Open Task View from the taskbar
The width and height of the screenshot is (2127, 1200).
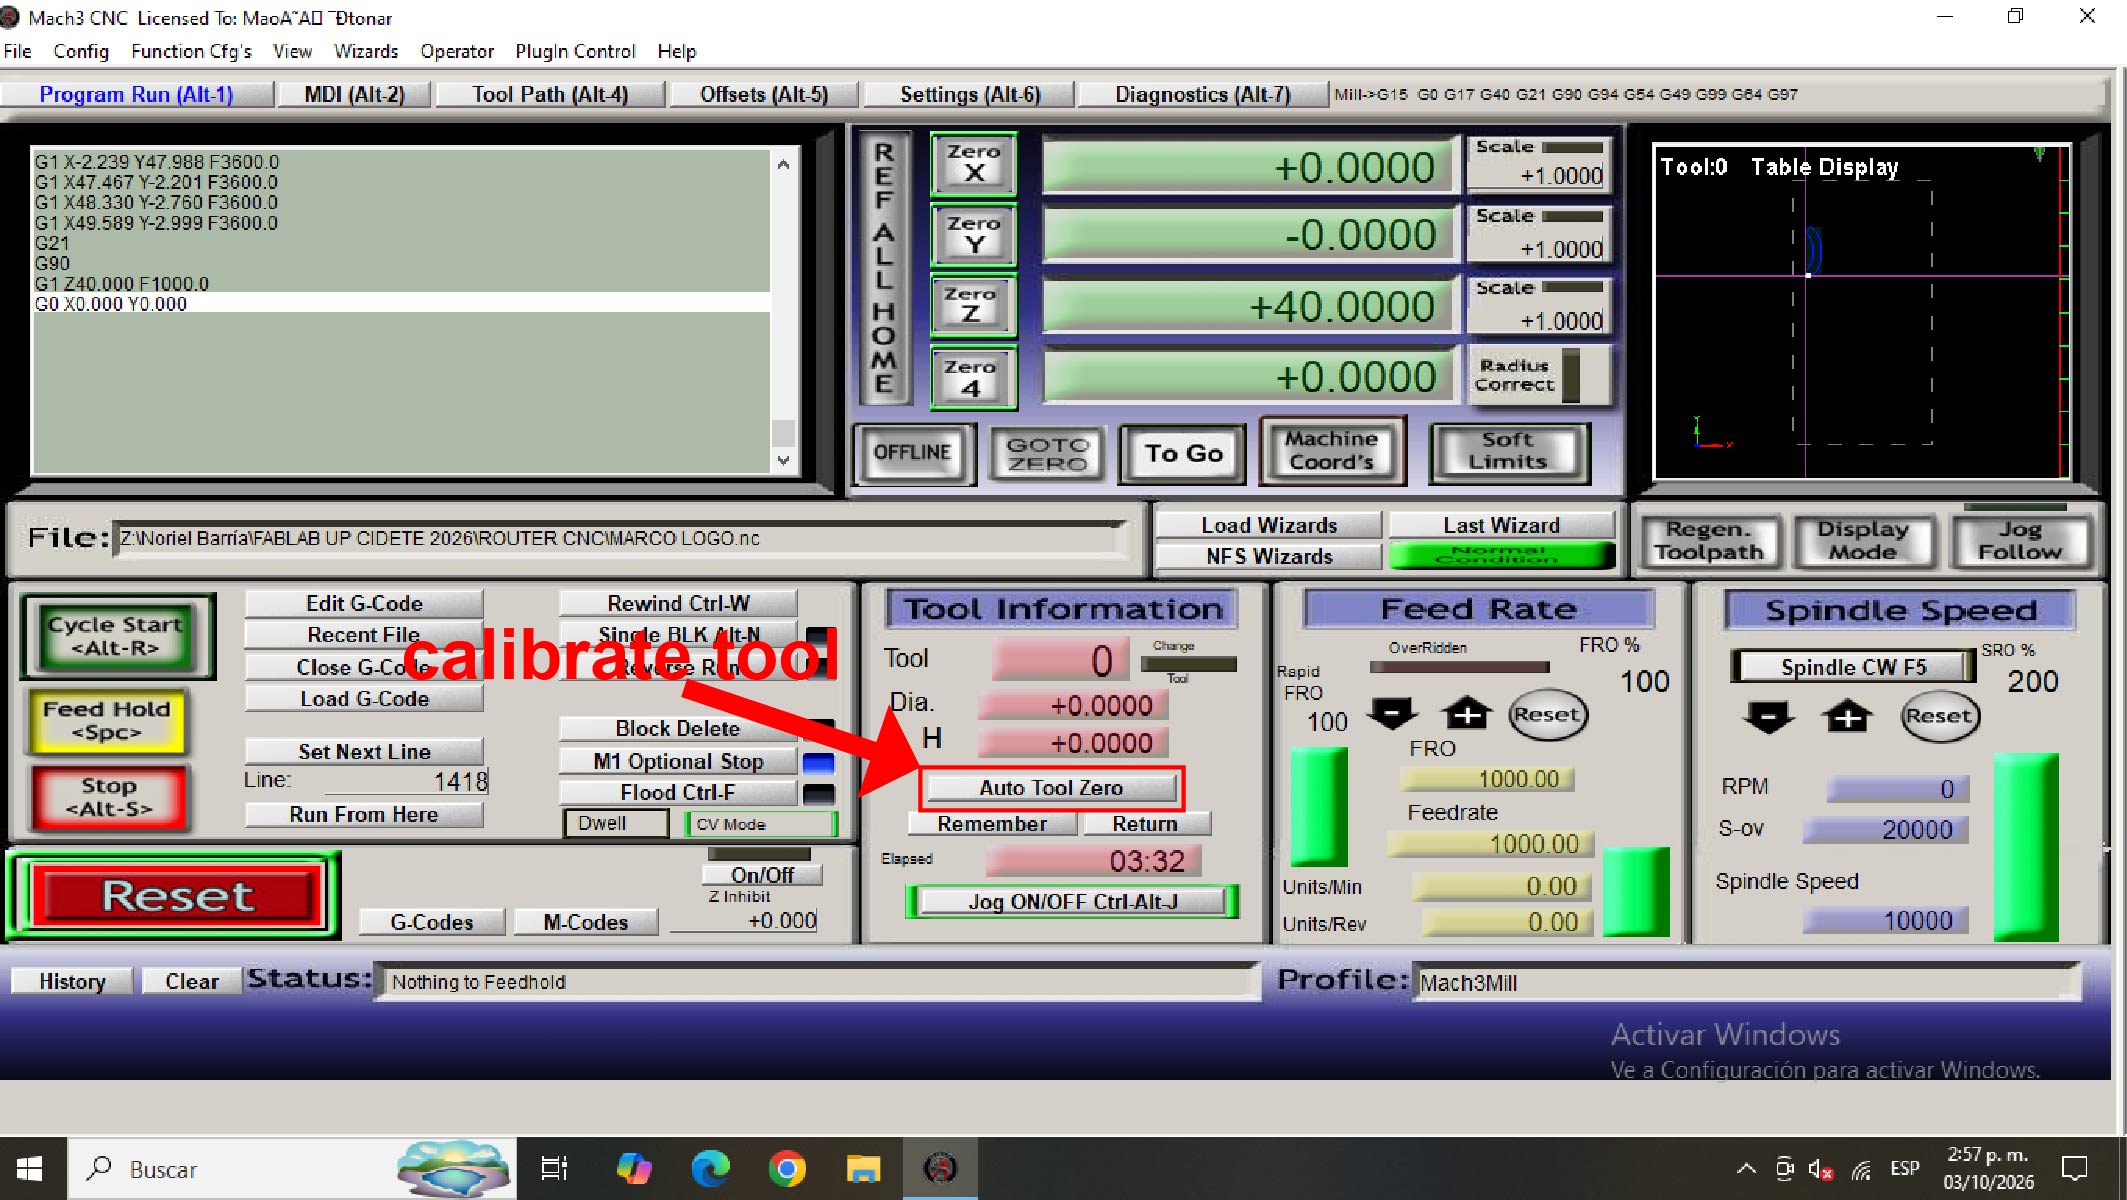click(x=554, y=1167)
